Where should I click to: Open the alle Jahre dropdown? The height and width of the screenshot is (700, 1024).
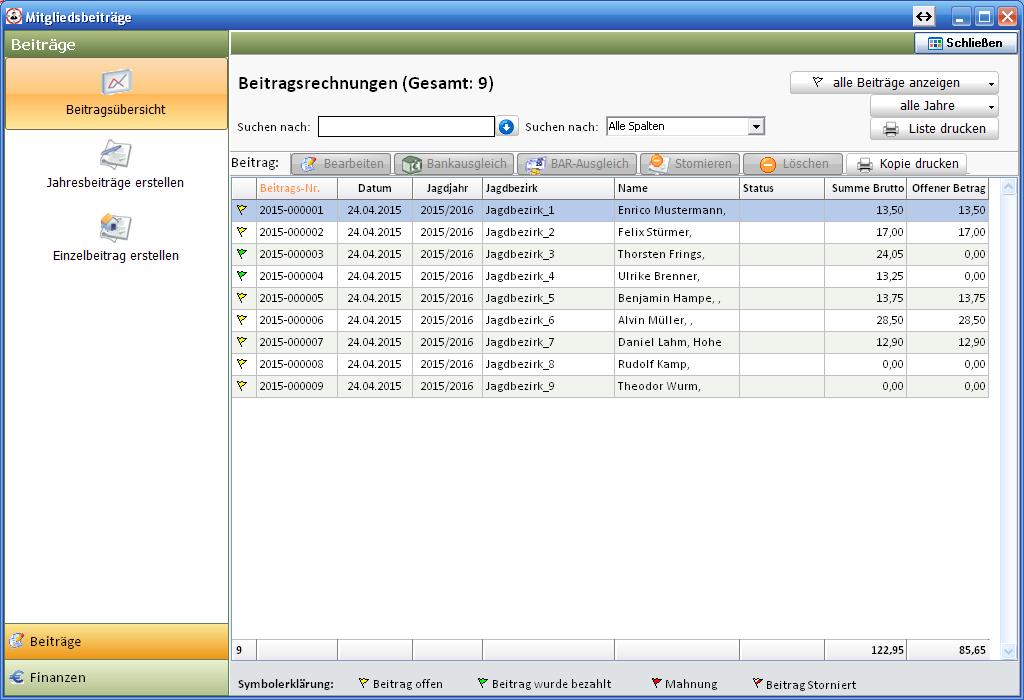click(992, 106)
